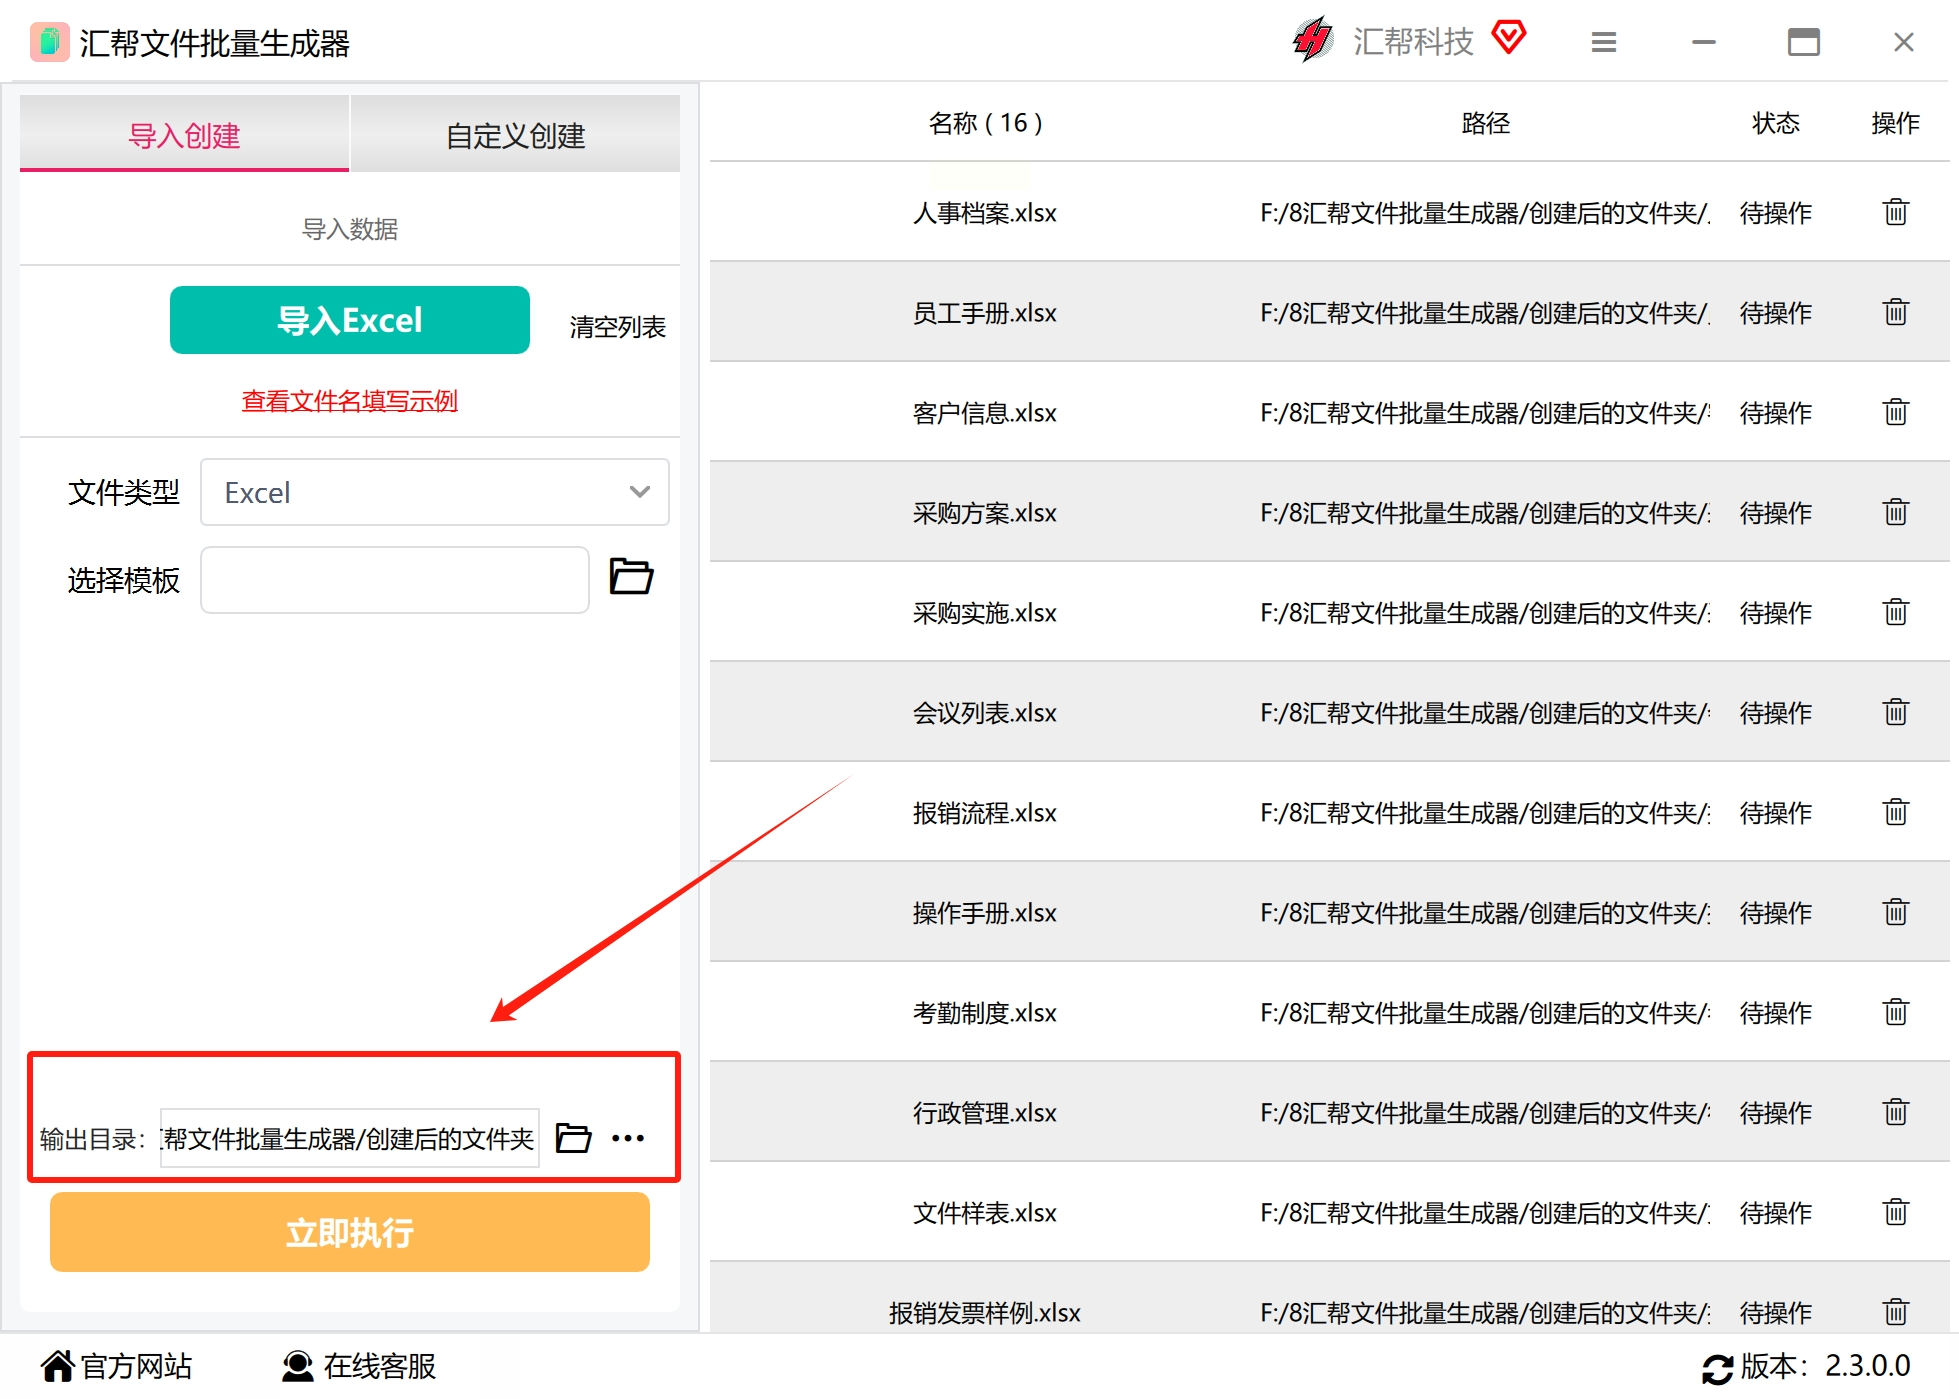Screen dimensions: 1959x1399
Task: Delete the 客户信息.xlsx entry
Action: tap(1895, 412)
